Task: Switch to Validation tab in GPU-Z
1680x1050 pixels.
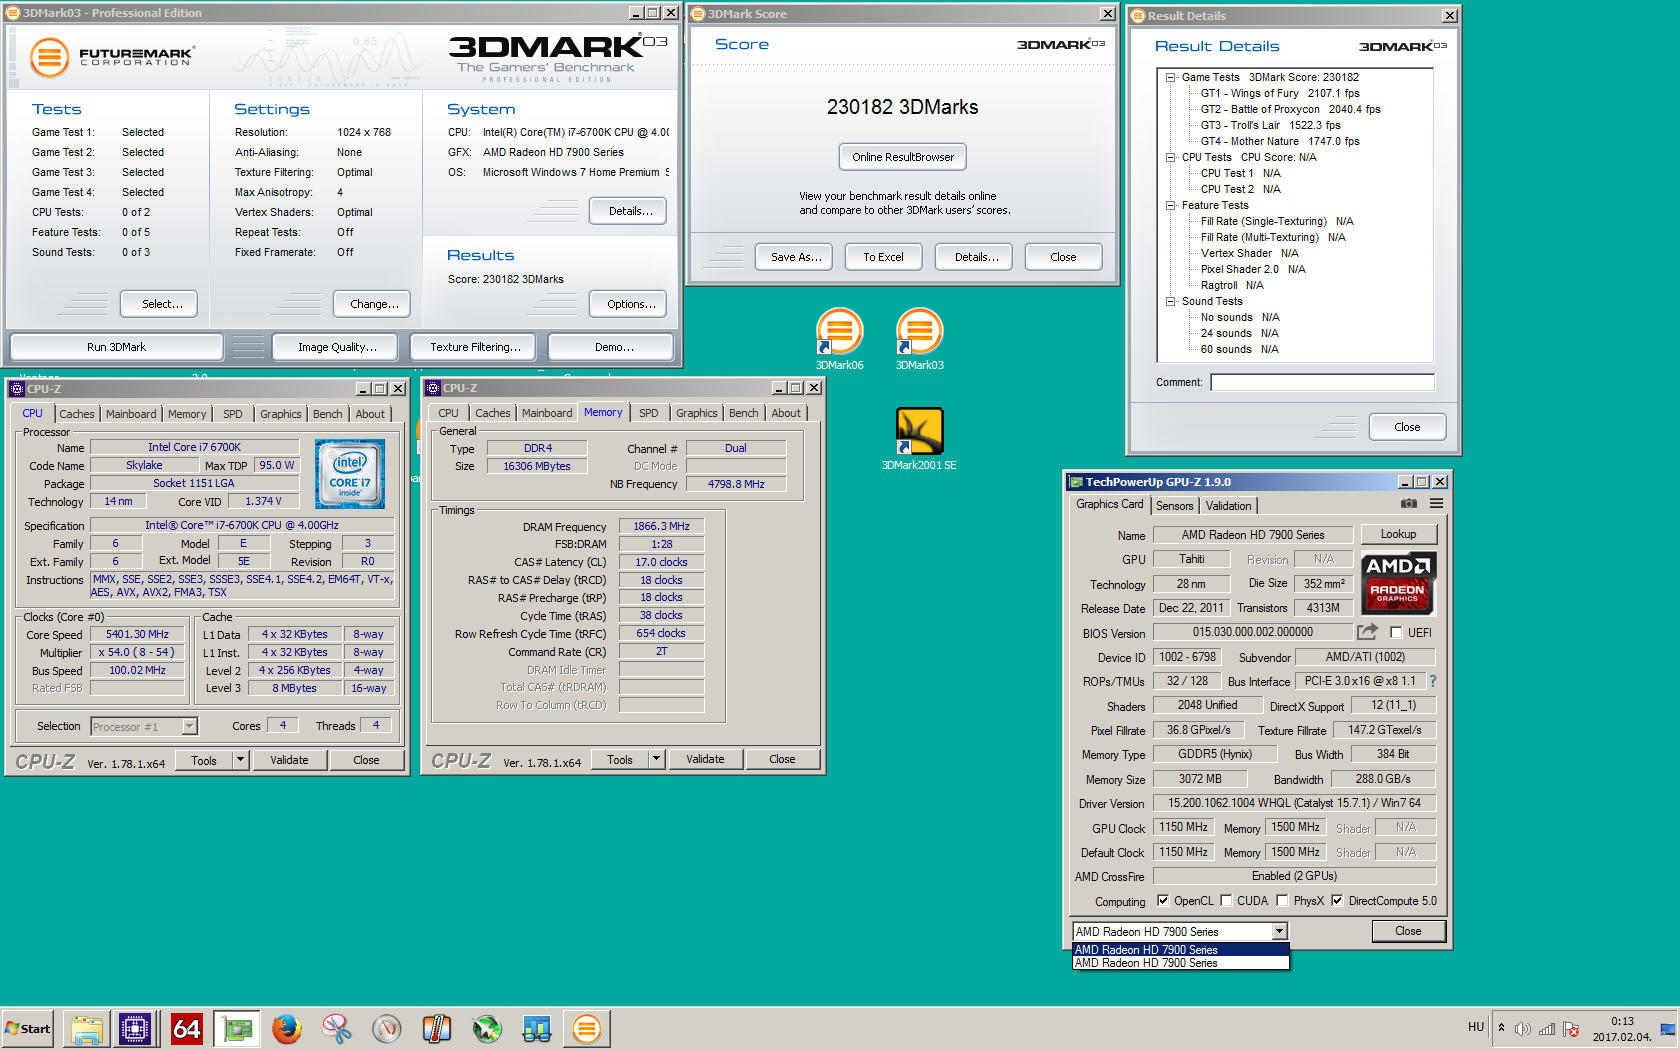Action: point(1228,506)
